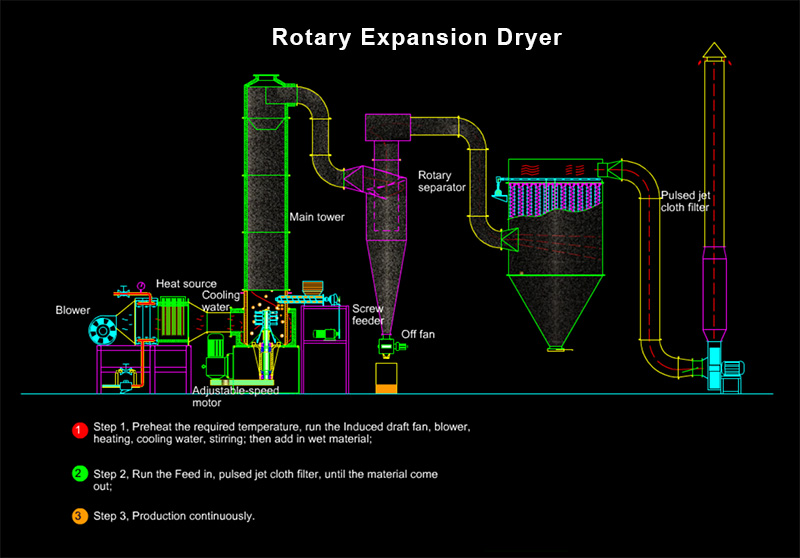This screenshot has width=800, height=558.
Task: Click the "Pulsed jet cloth filter" label
Action: tap(686, 202)
